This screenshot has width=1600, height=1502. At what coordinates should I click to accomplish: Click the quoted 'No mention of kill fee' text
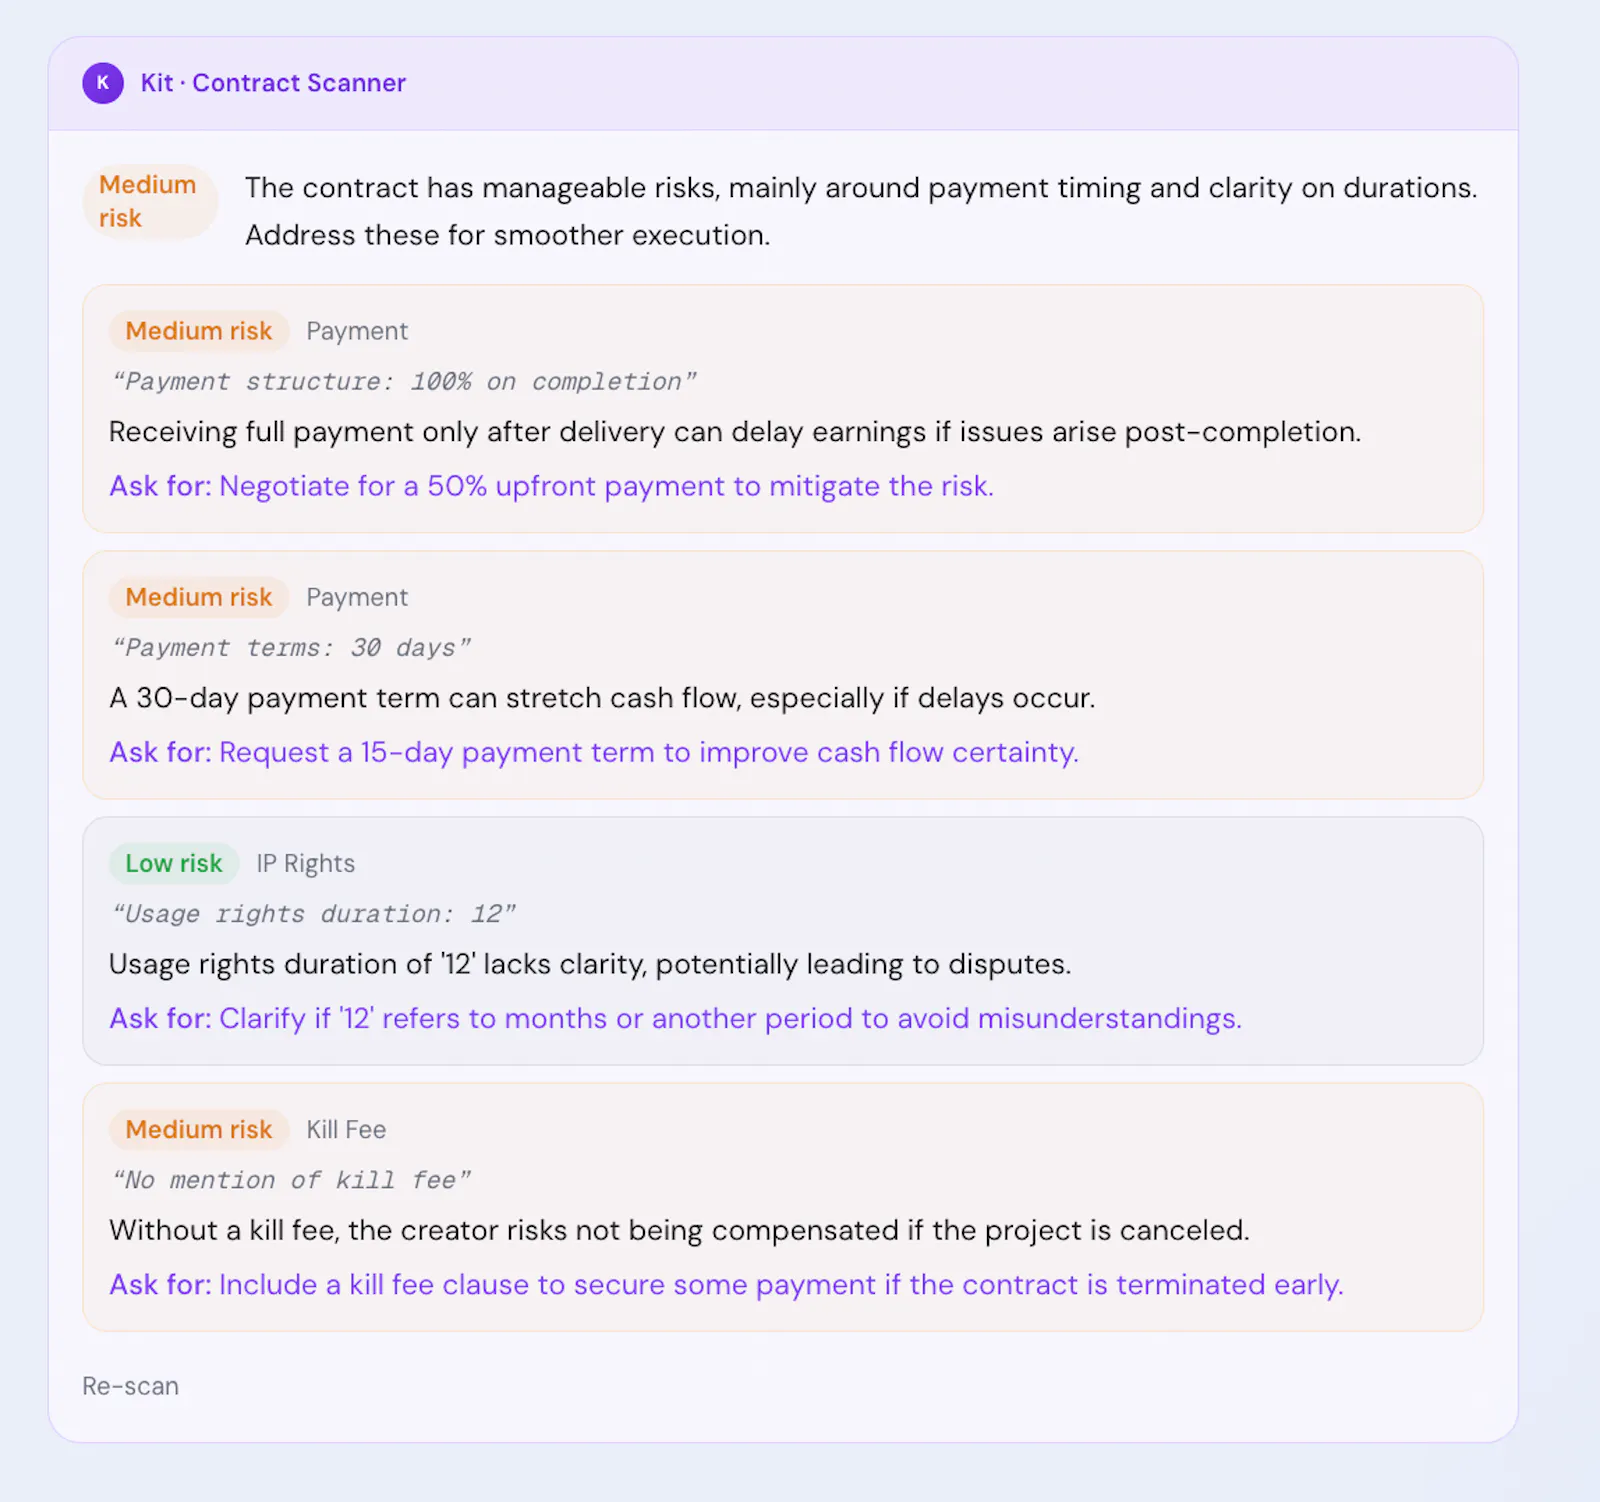291,1179
